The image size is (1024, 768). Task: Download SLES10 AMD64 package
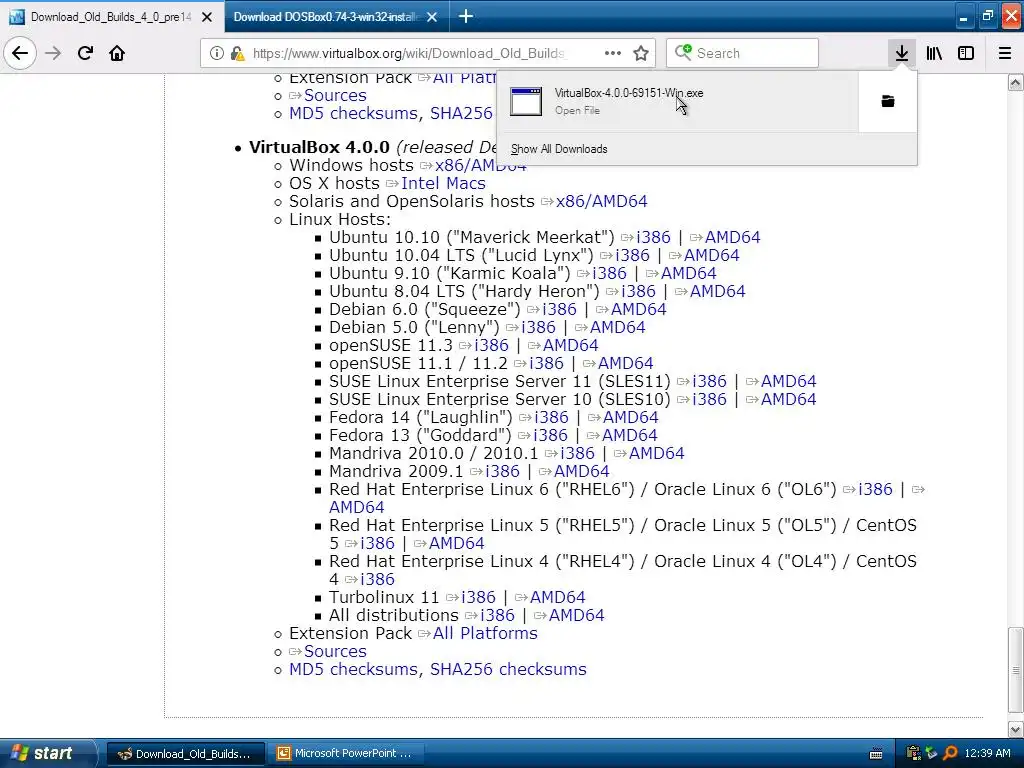(789, 399)
